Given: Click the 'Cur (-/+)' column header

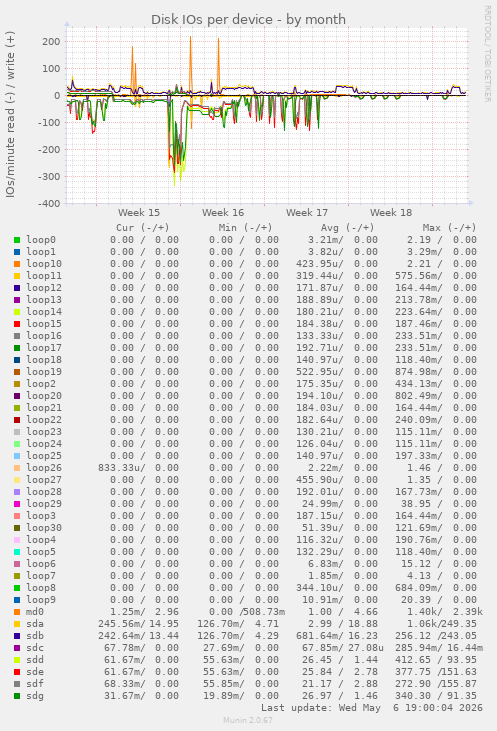Looking at the screenshot, I should click(143, 228).
